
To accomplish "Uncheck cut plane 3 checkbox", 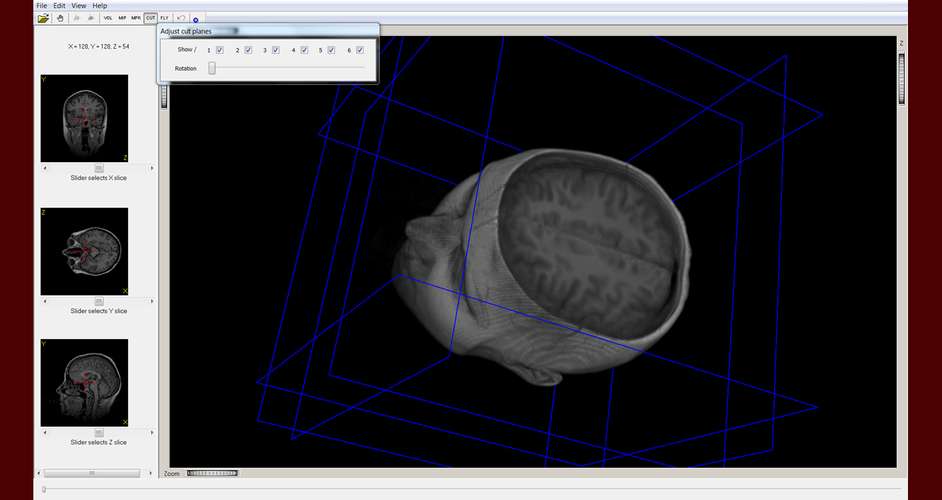I will coord(276,50).
